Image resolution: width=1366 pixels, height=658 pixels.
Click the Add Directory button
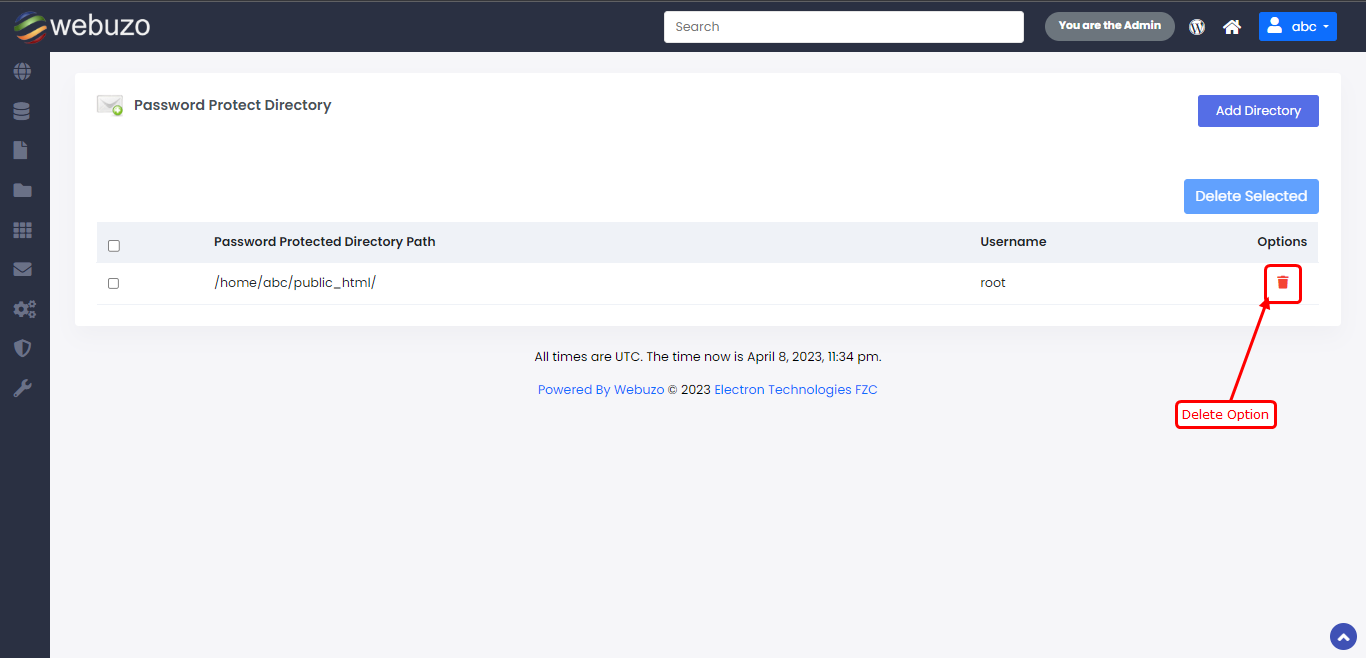(1257, 111)
